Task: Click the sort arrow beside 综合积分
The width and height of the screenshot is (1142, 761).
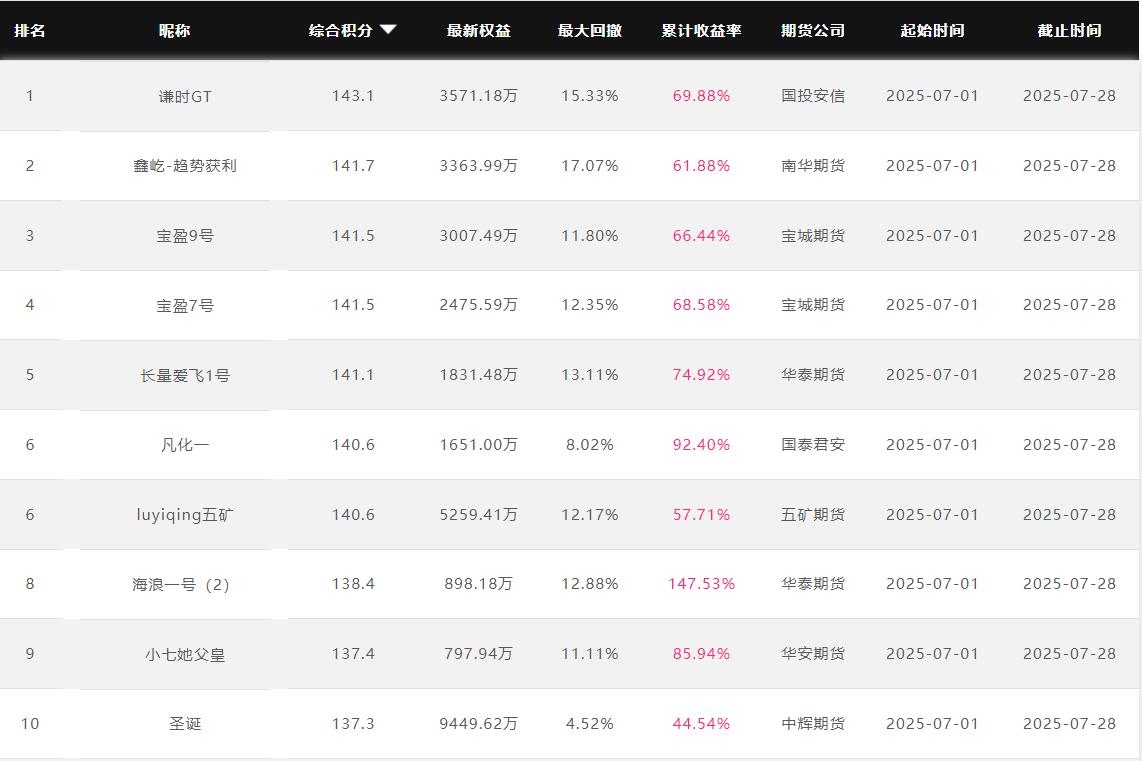Action: coord(388,30)
